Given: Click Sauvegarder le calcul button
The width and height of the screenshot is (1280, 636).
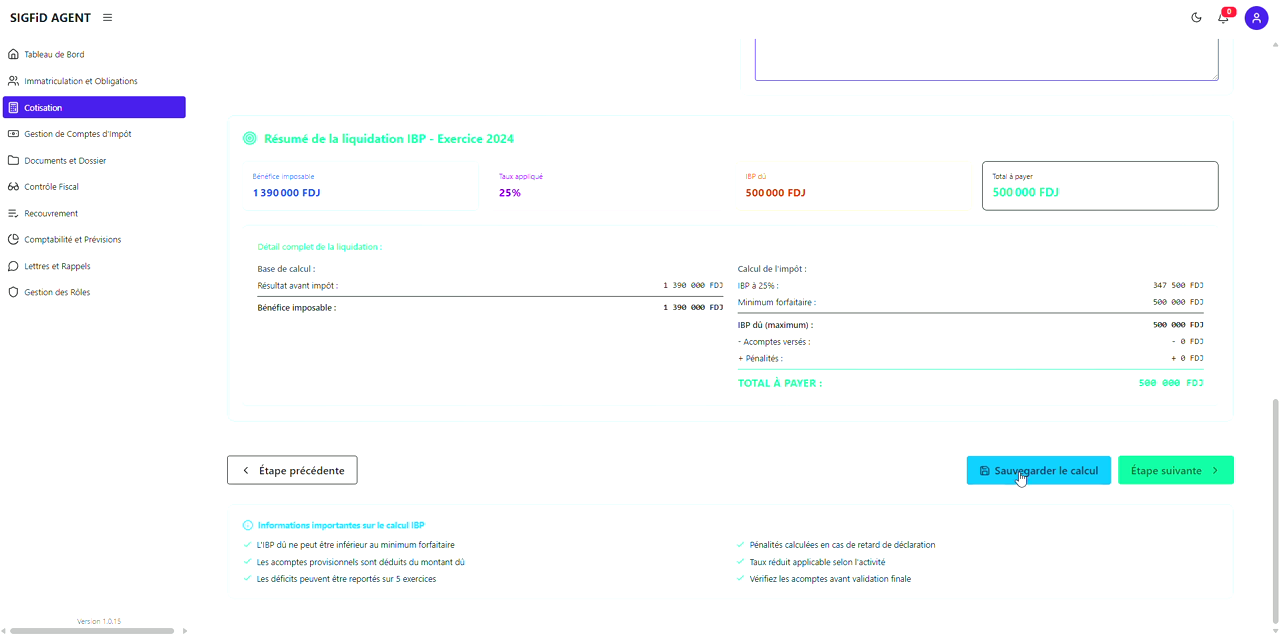Looking at the screenshot, I should tap(1038, 471).
